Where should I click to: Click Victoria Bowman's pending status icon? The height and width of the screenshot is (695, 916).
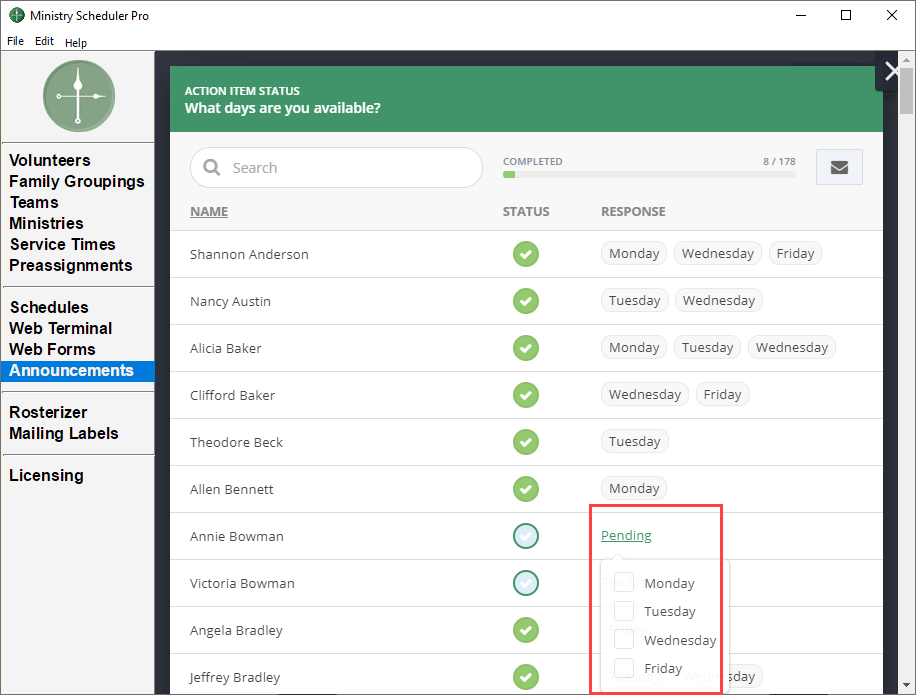pyautogui.click(x=526, y=583)
